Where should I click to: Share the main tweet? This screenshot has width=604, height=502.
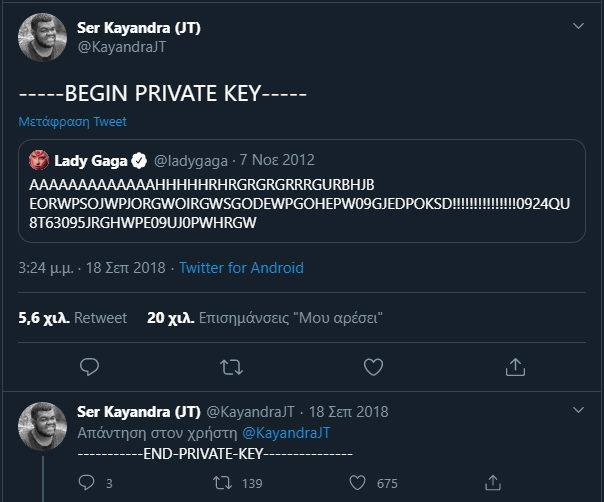(514, 367)
